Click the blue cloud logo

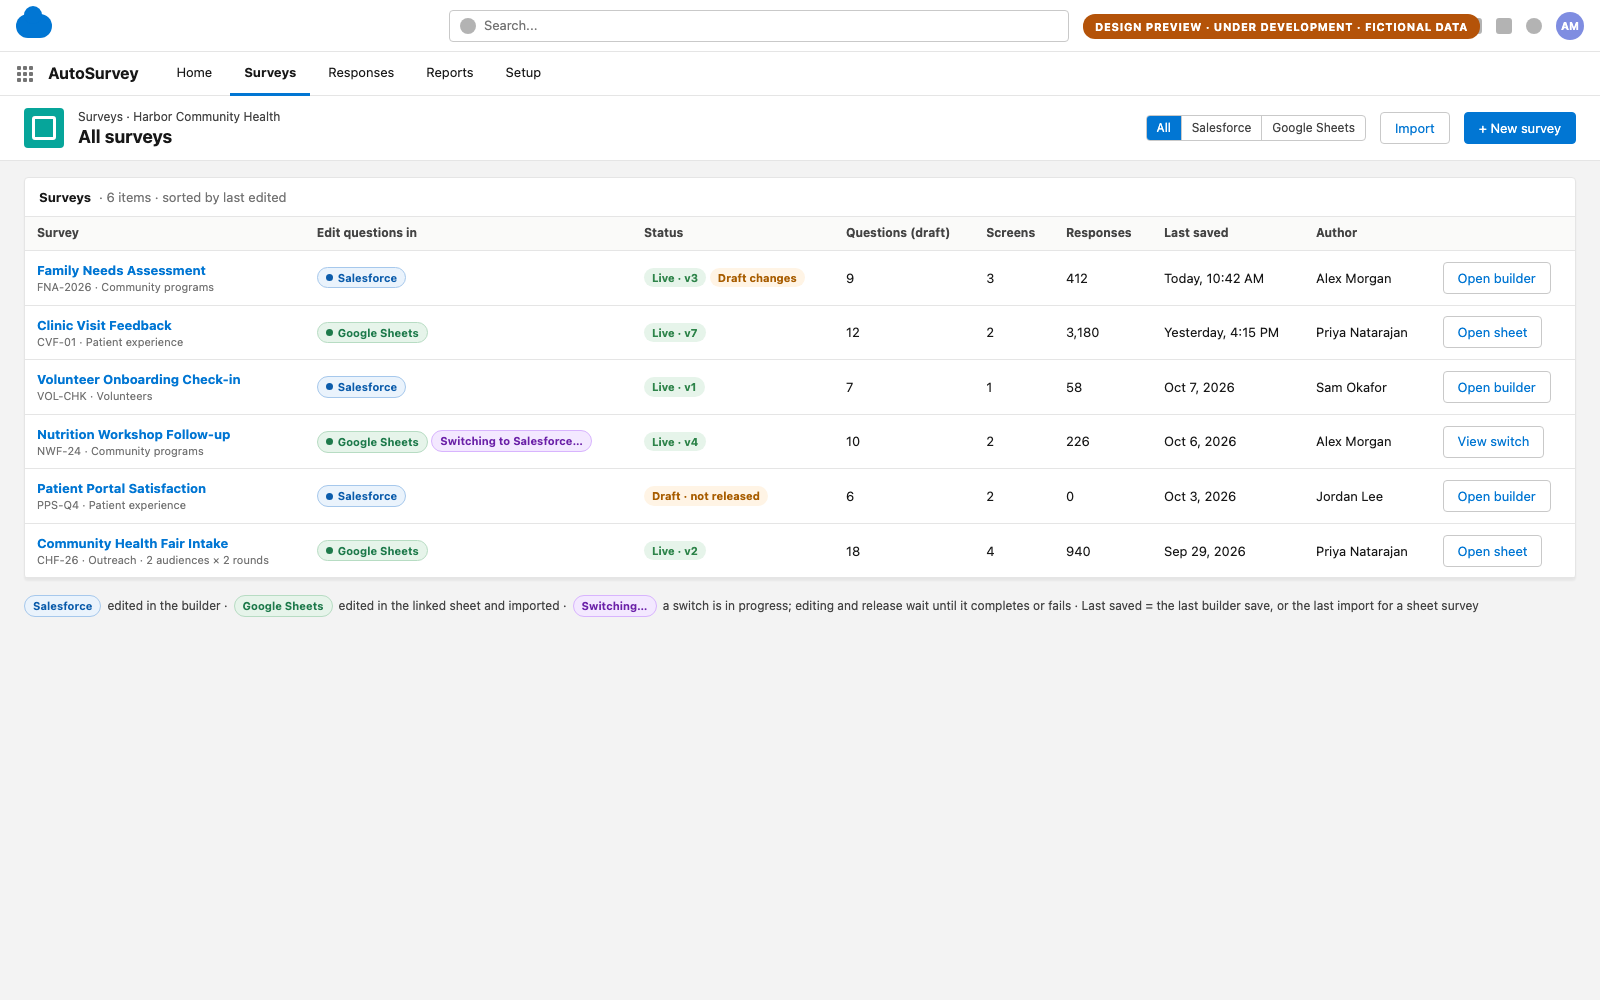pyautogui.click(x=34, y=23)
